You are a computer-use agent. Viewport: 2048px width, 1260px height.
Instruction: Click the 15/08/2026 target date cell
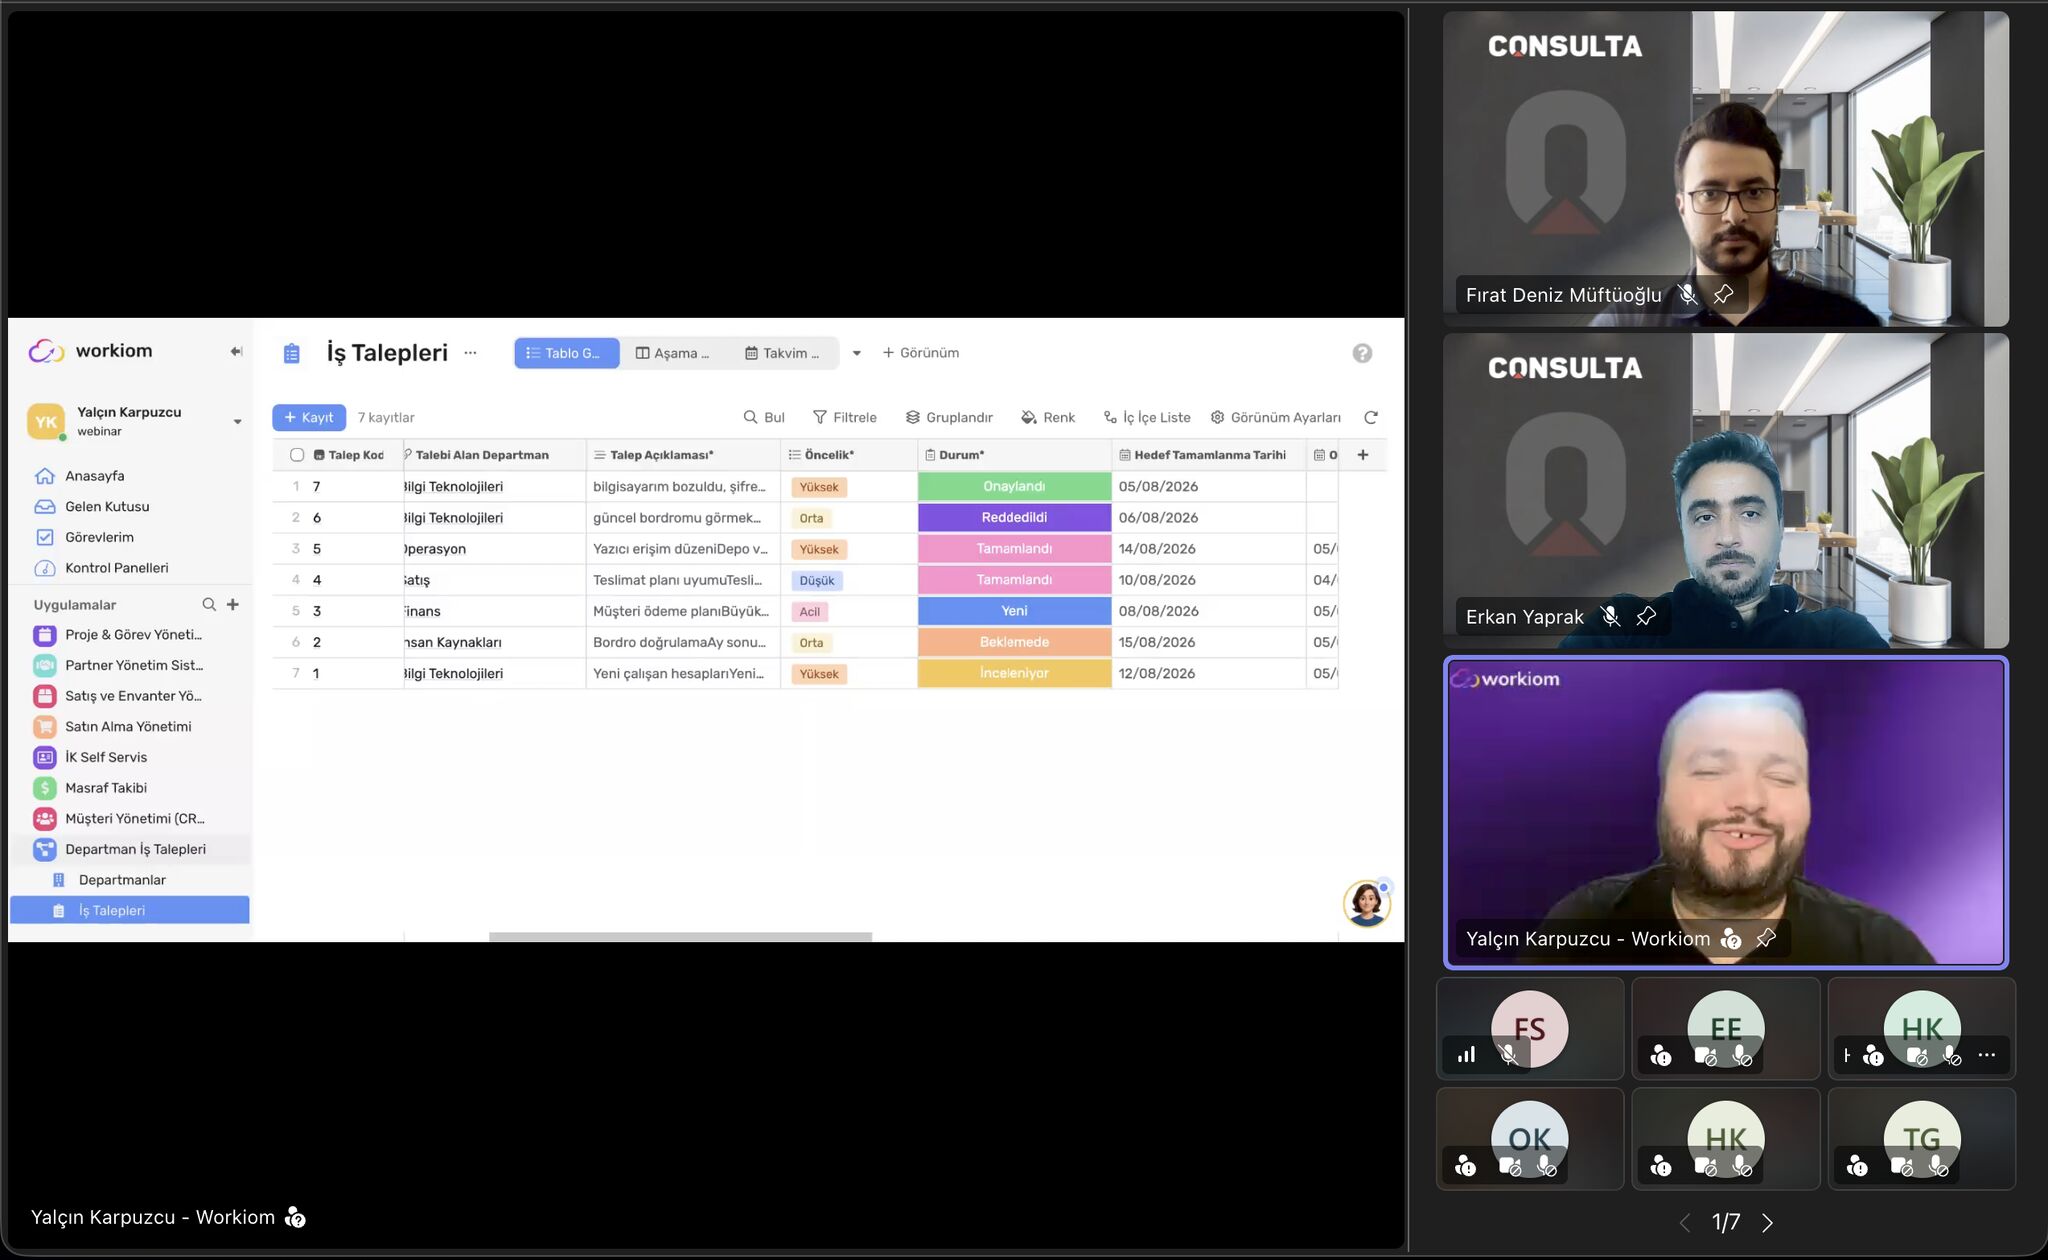click(1208, 642)
